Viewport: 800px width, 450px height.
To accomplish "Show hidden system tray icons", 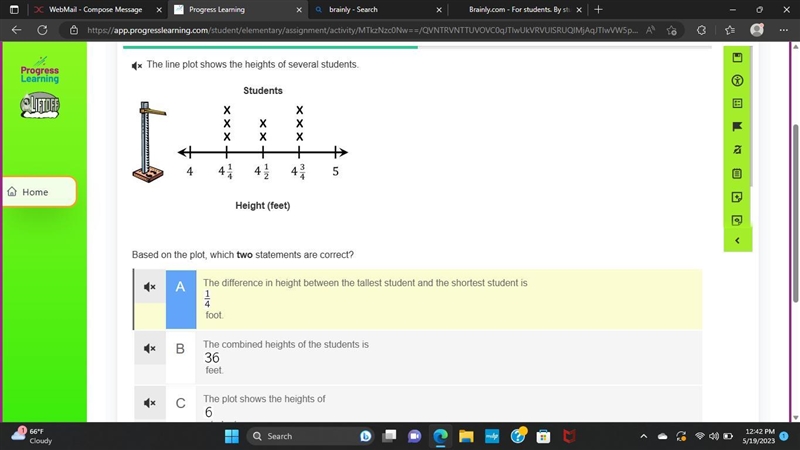I will tap(644, 436).
